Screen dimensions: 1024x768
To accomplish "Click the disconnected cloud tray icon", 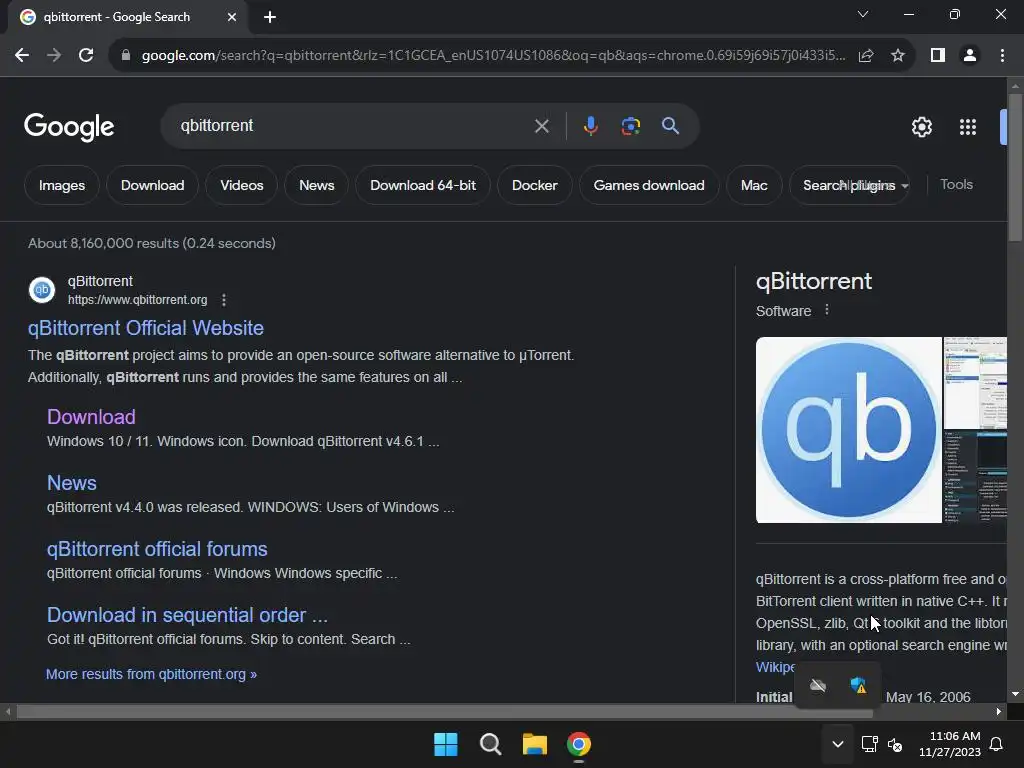I will [818, 685].
